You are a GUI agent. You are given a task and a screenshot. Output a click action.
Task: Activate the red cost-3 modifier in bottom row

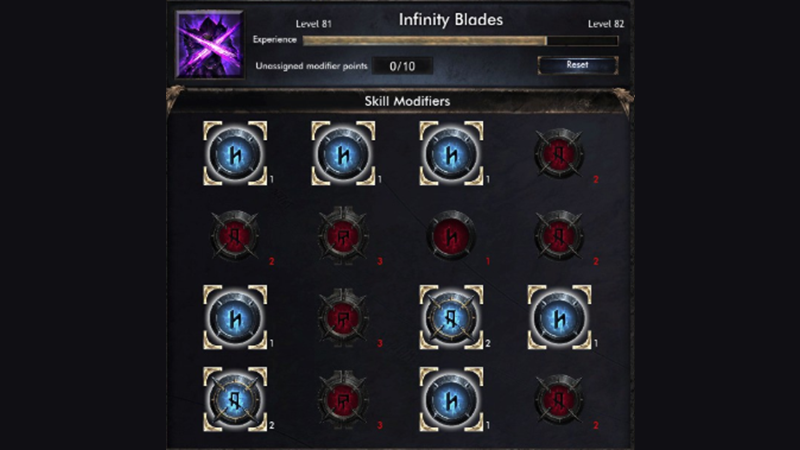(x=343, y=399)
